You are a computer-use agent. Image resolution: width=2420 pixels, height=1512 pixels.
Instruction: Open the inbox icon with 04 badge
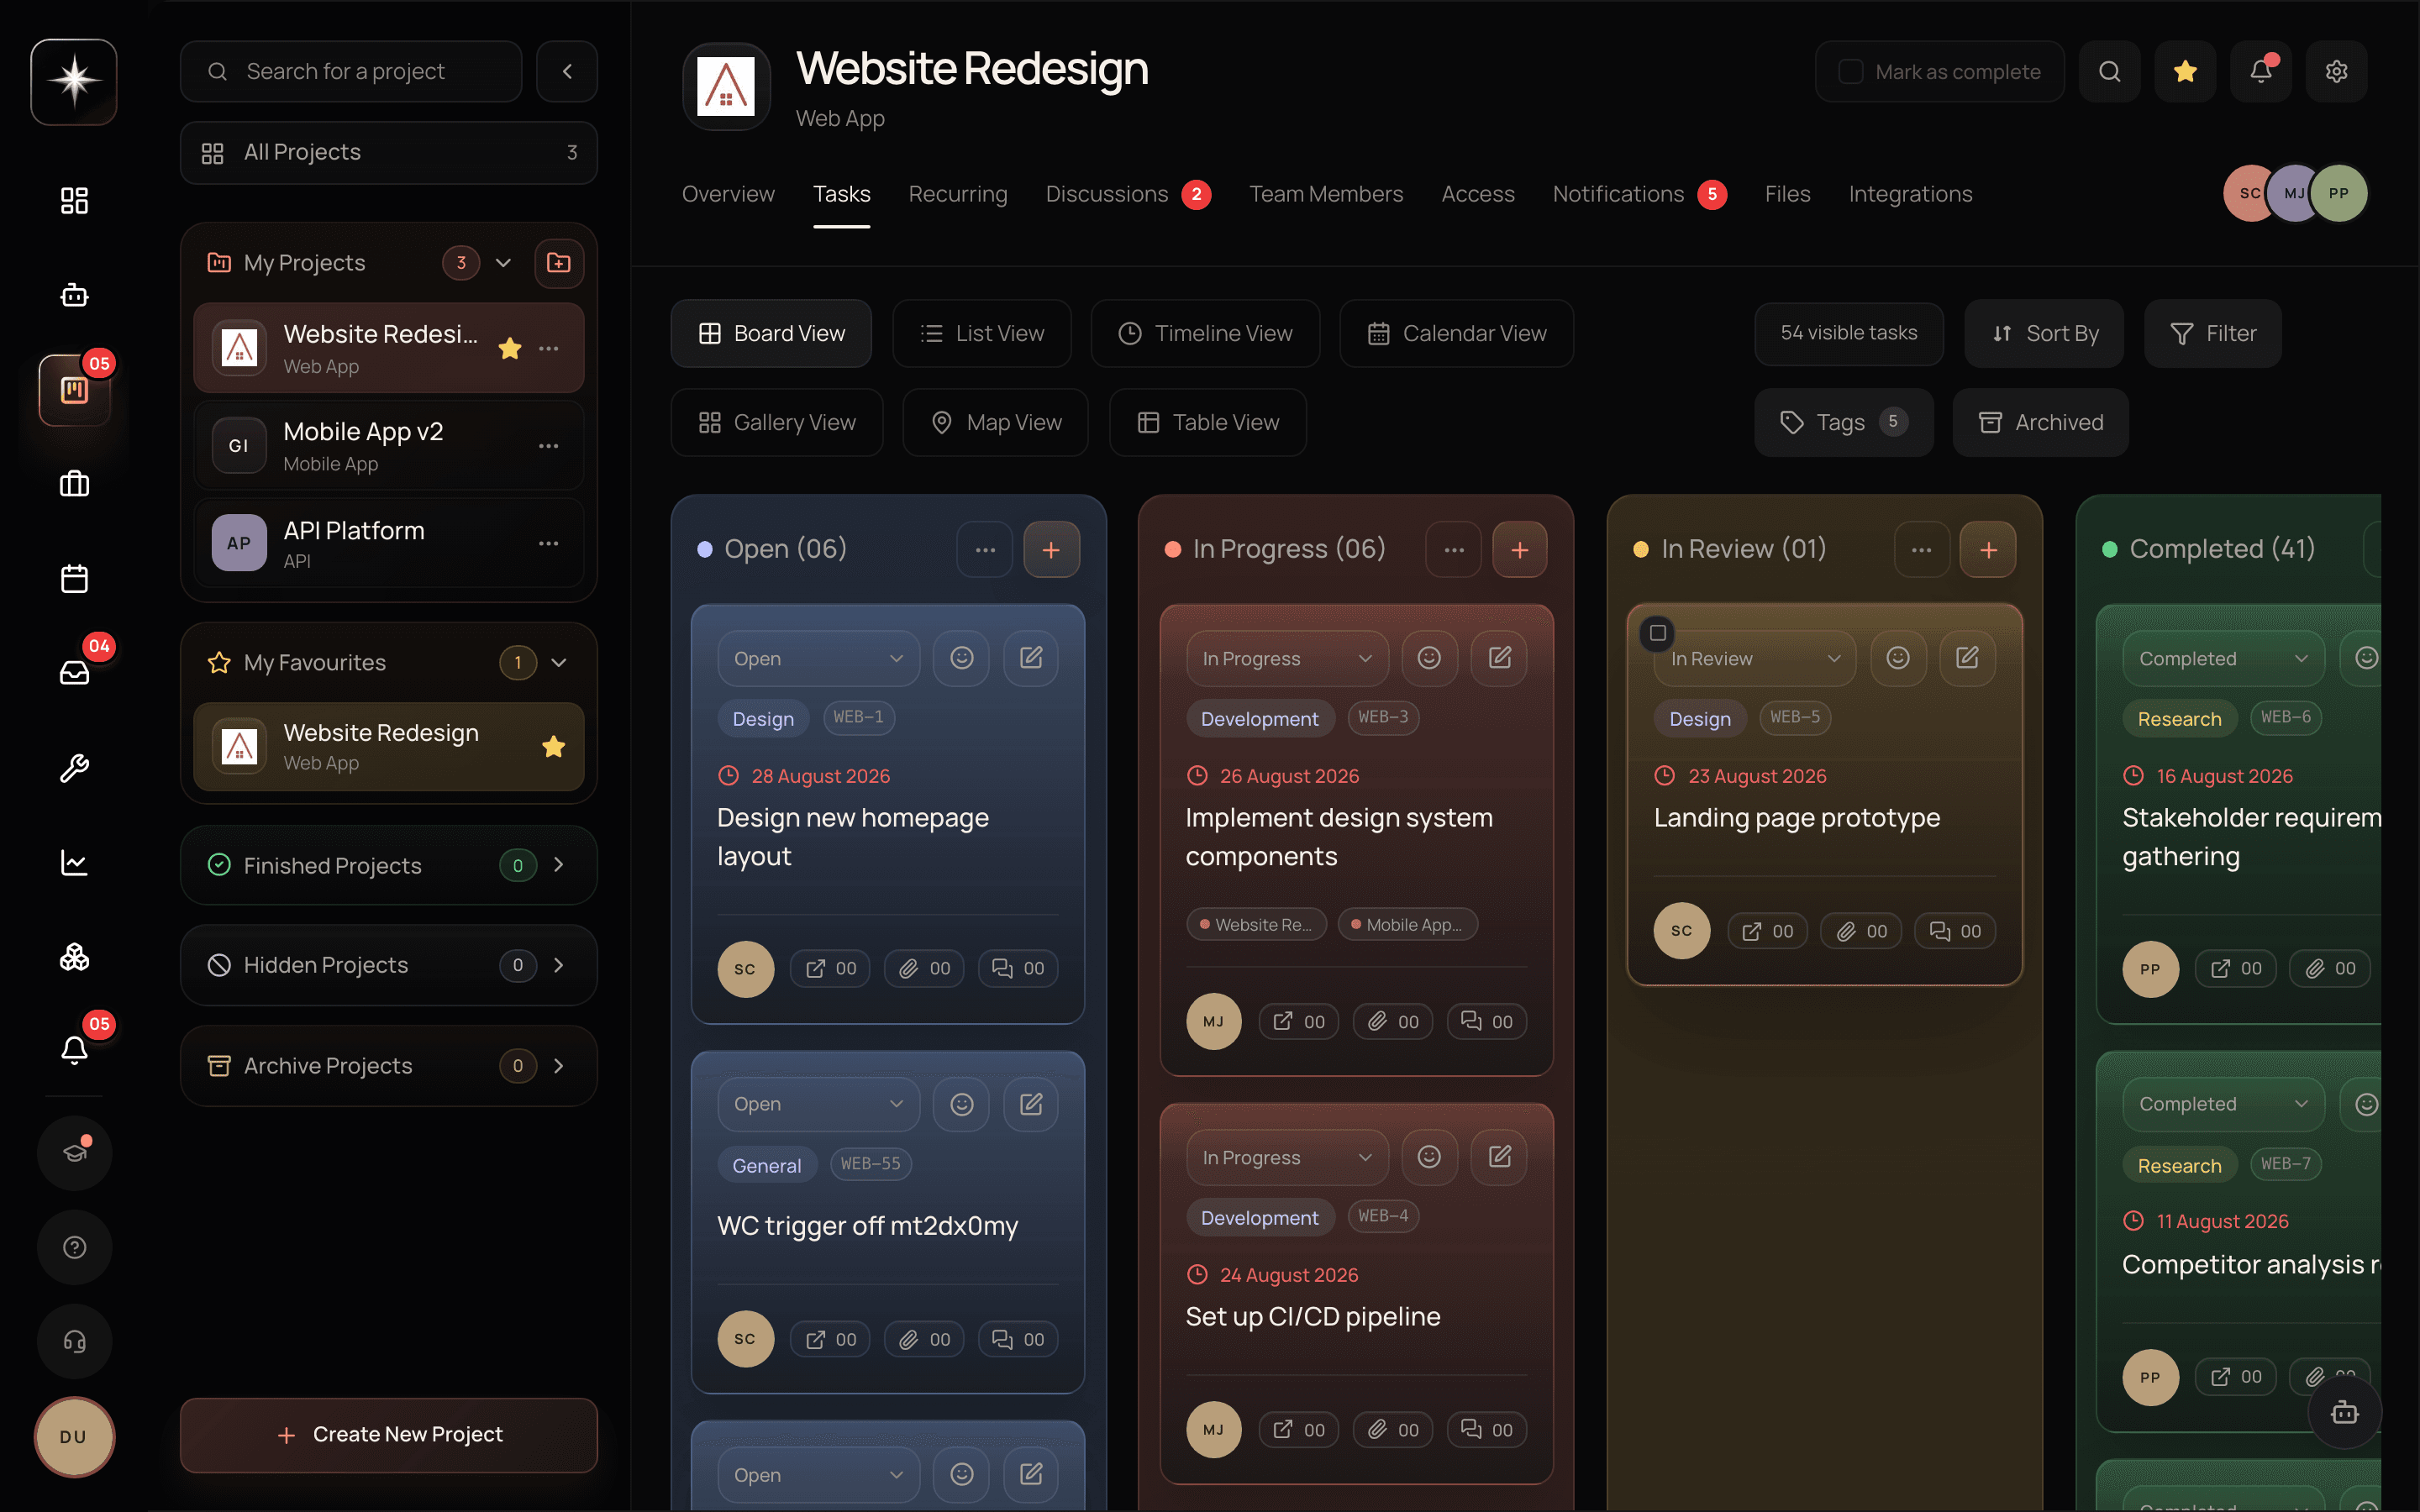click(74, 673)
